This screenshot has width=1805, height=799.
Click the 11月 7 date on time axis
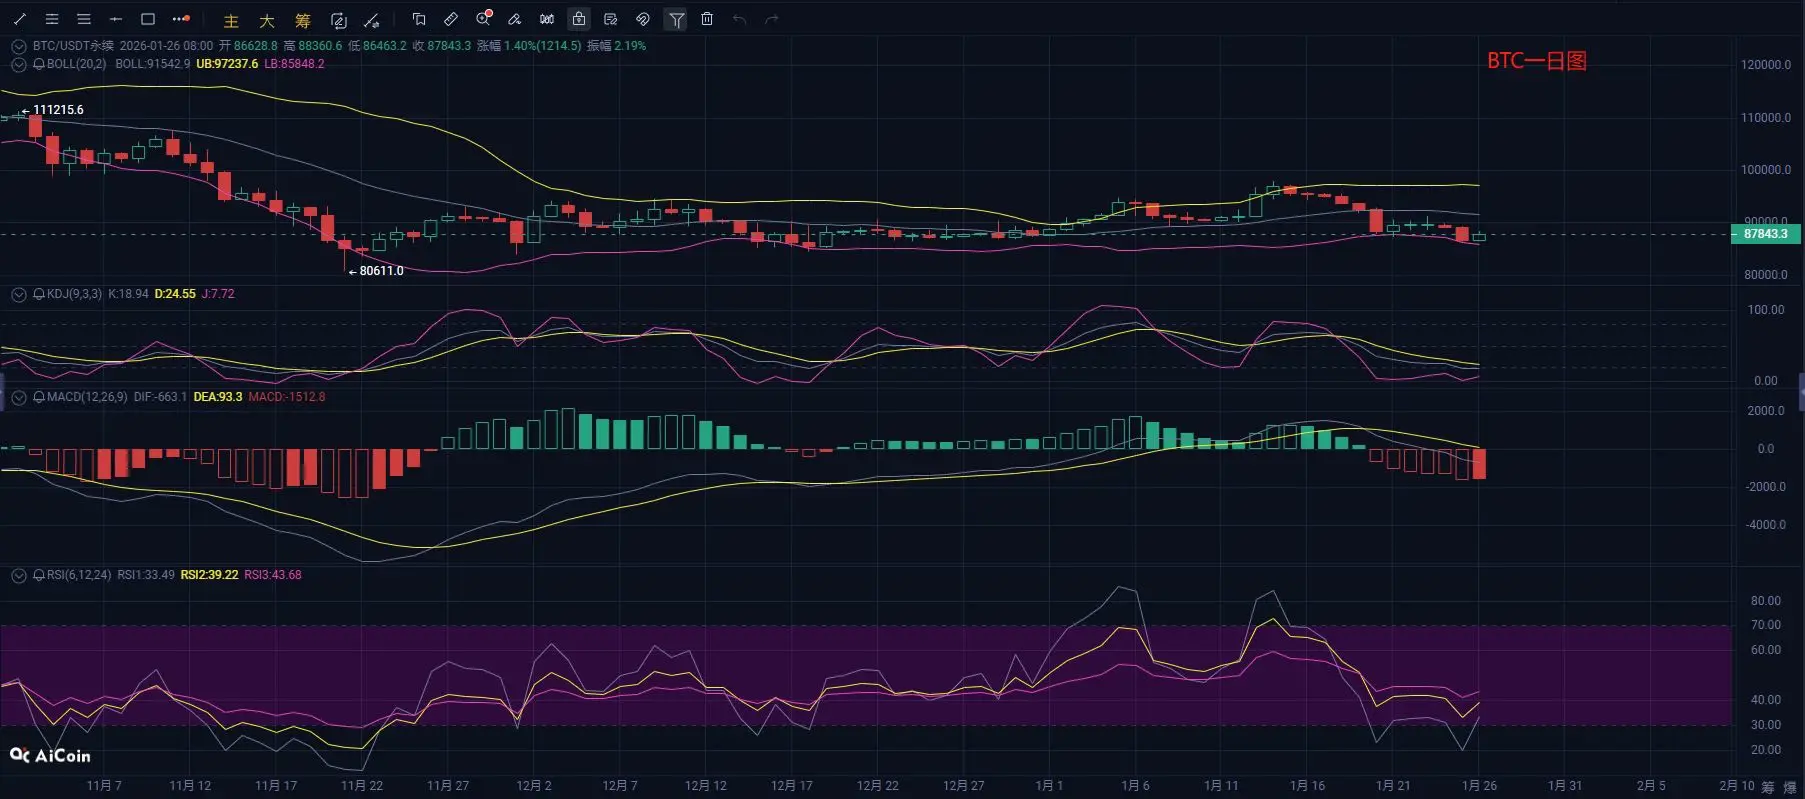pos(104,786)
